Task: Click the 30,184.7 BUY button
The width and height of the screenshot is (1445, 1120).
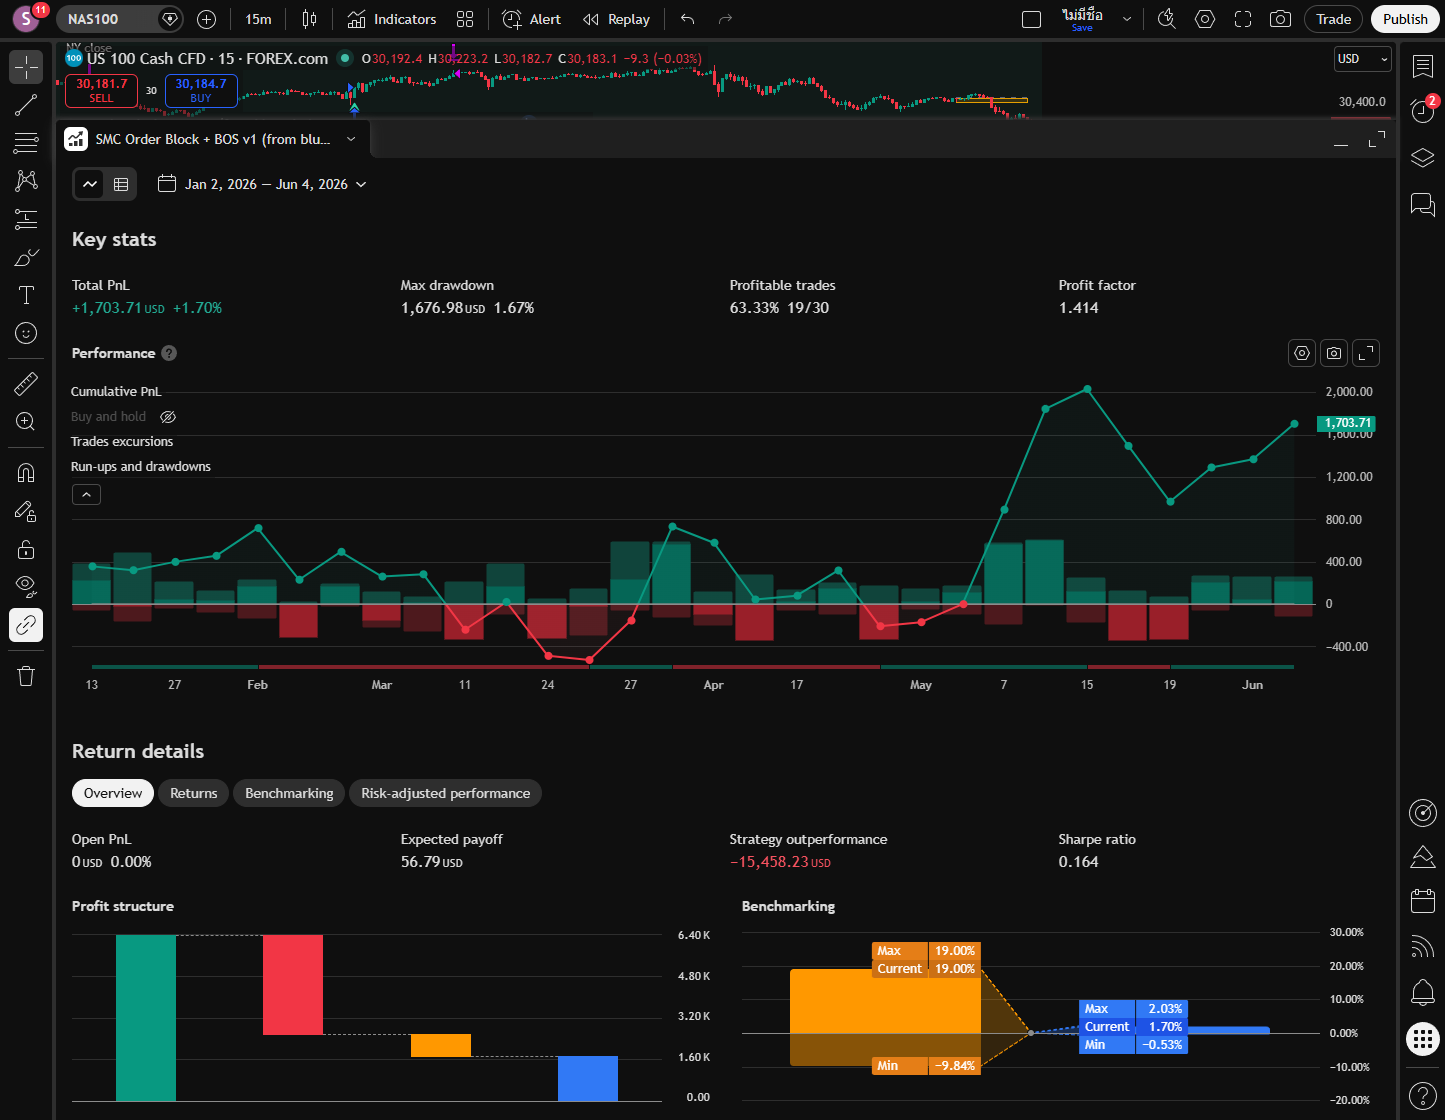Action: [201, 90]
